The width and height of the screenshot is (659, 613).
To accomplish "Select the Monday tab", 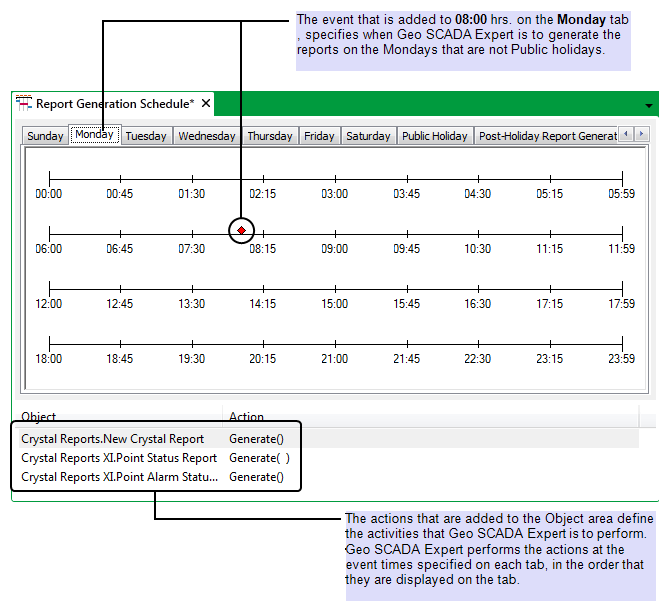I will point(95,135).
